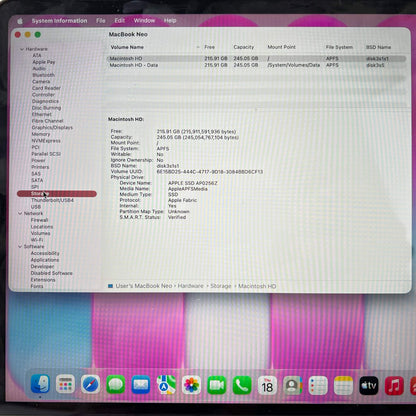Open Maps from the Dock
This screenshot has height=416, width=416.
166,384
